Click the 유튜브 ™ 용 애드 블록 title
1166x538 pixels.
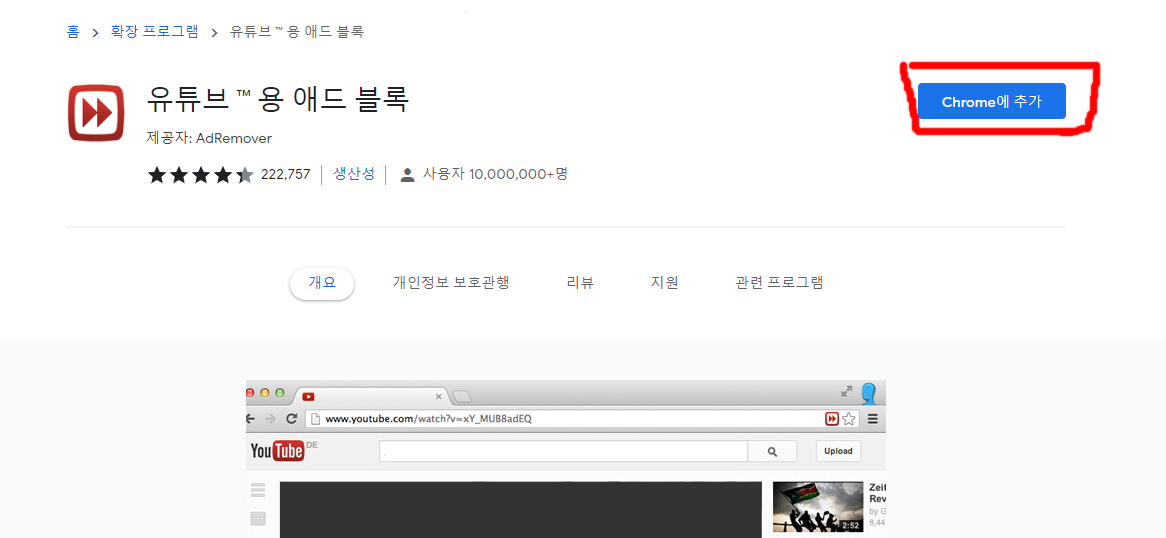pyautogui.click(x=278, y=100)
